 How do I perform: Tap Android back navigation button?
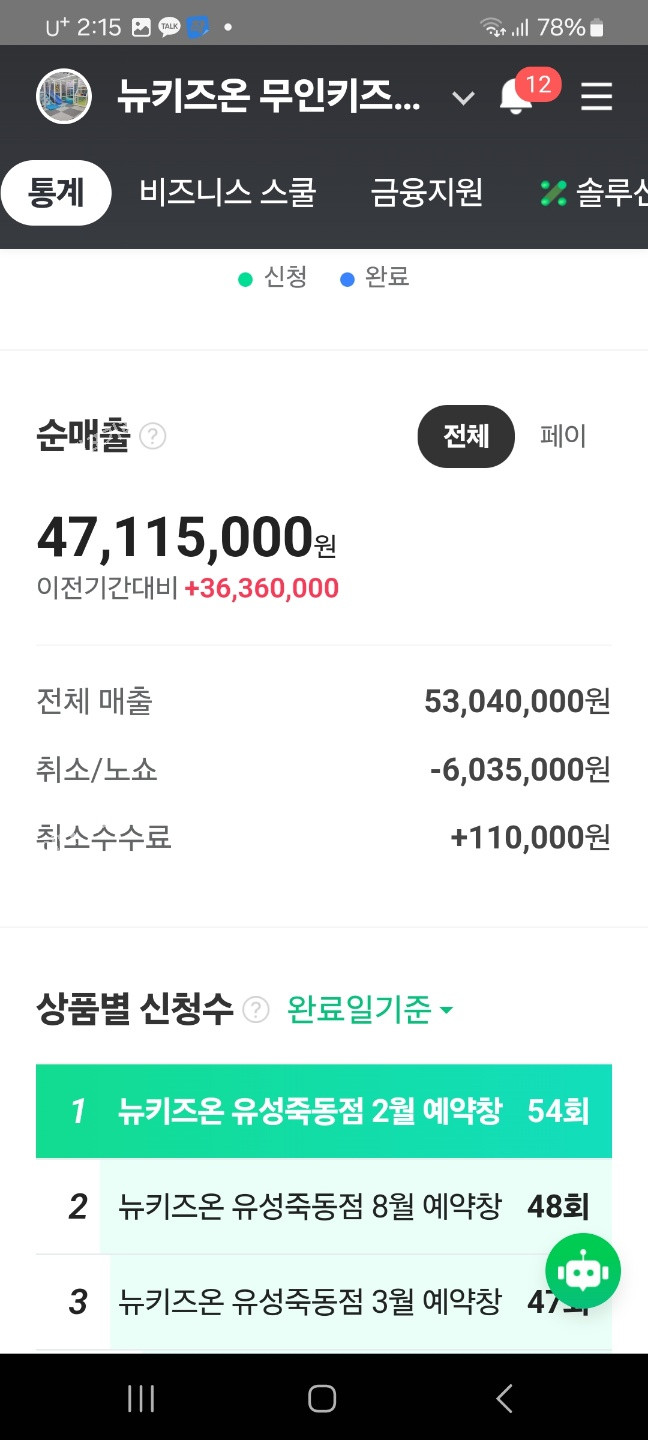(504, 1398)
